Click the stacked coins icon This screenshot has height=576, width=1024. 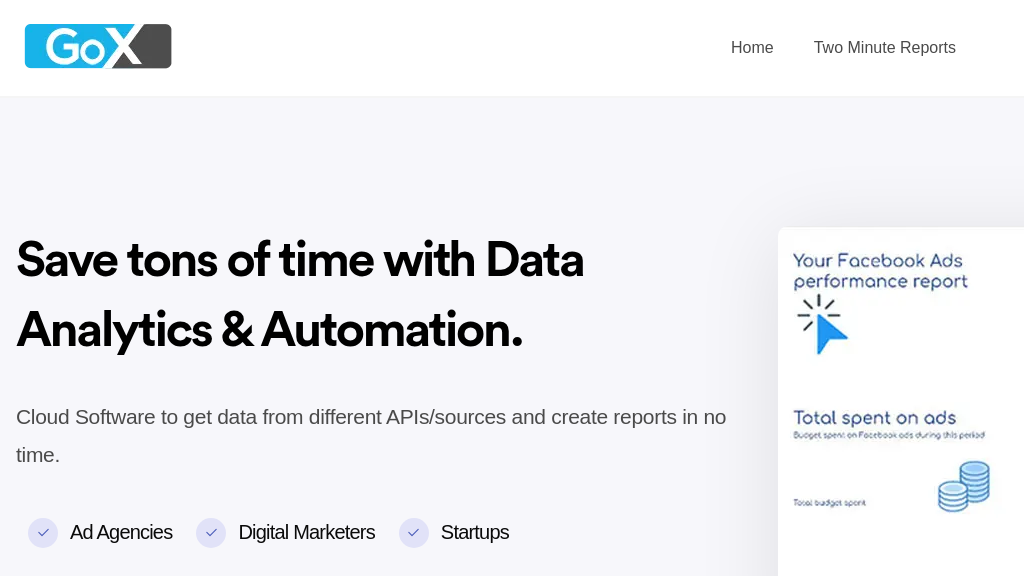(964, 487)
